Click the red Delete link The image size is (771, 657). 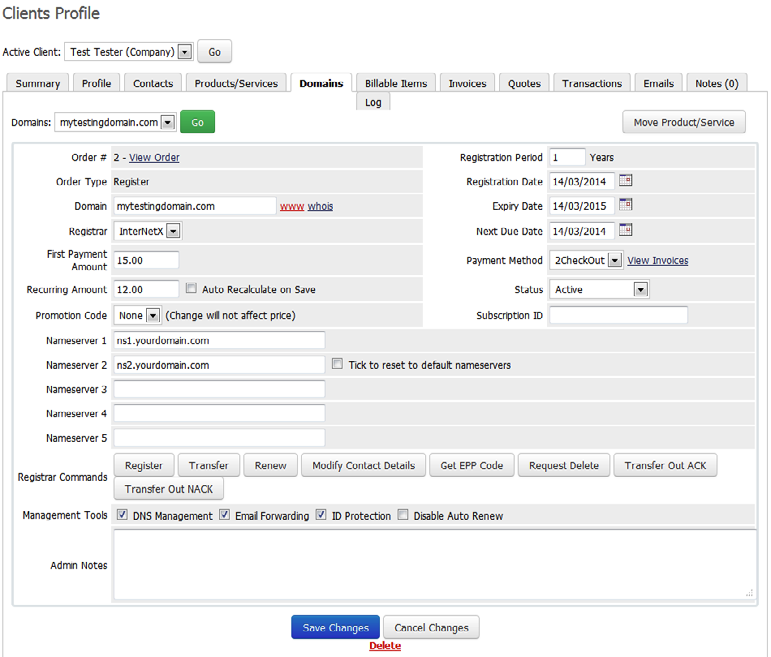(x=385, y=646)
